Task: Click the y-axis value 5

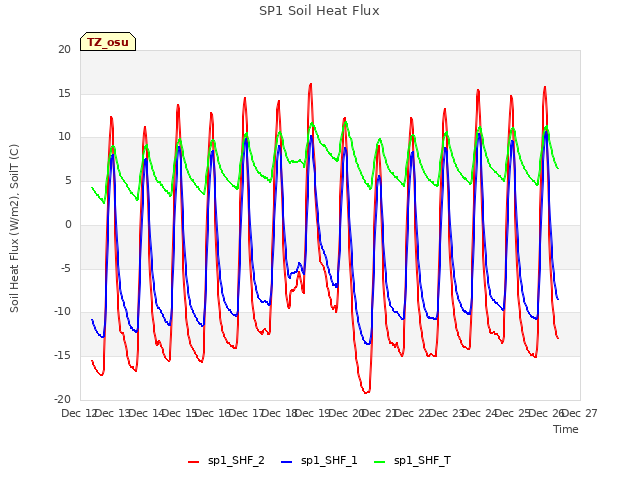Action: point(68,180)
